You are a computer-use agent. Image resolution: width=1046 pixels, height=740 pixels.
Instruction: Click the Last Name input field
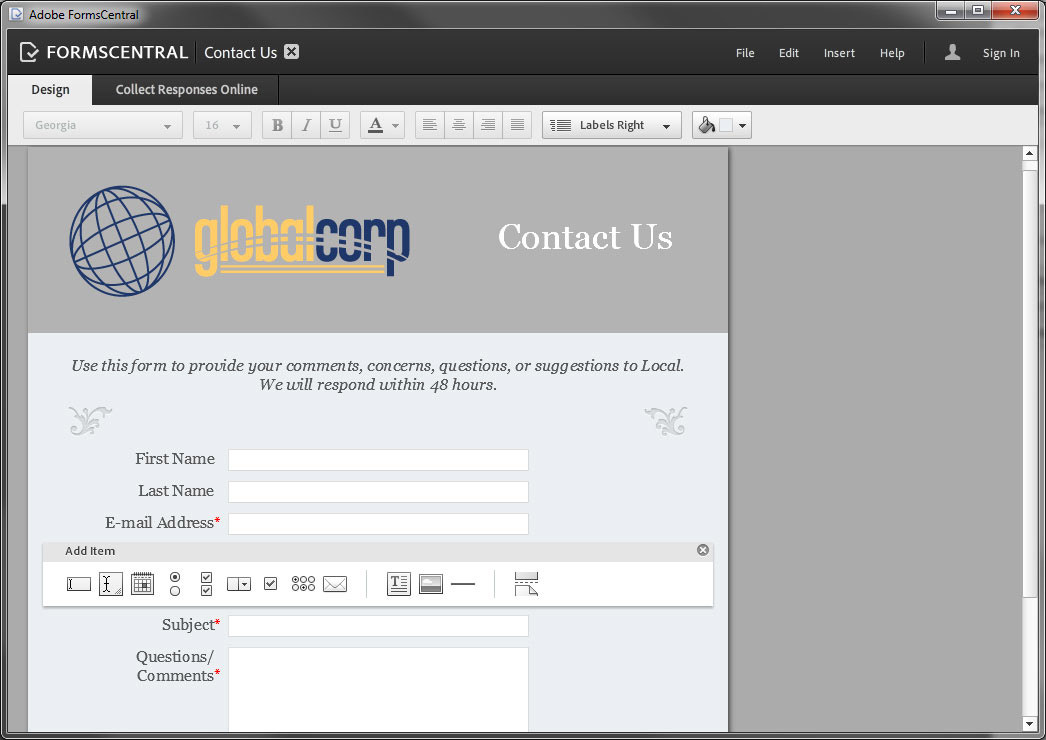pos(378,492)
